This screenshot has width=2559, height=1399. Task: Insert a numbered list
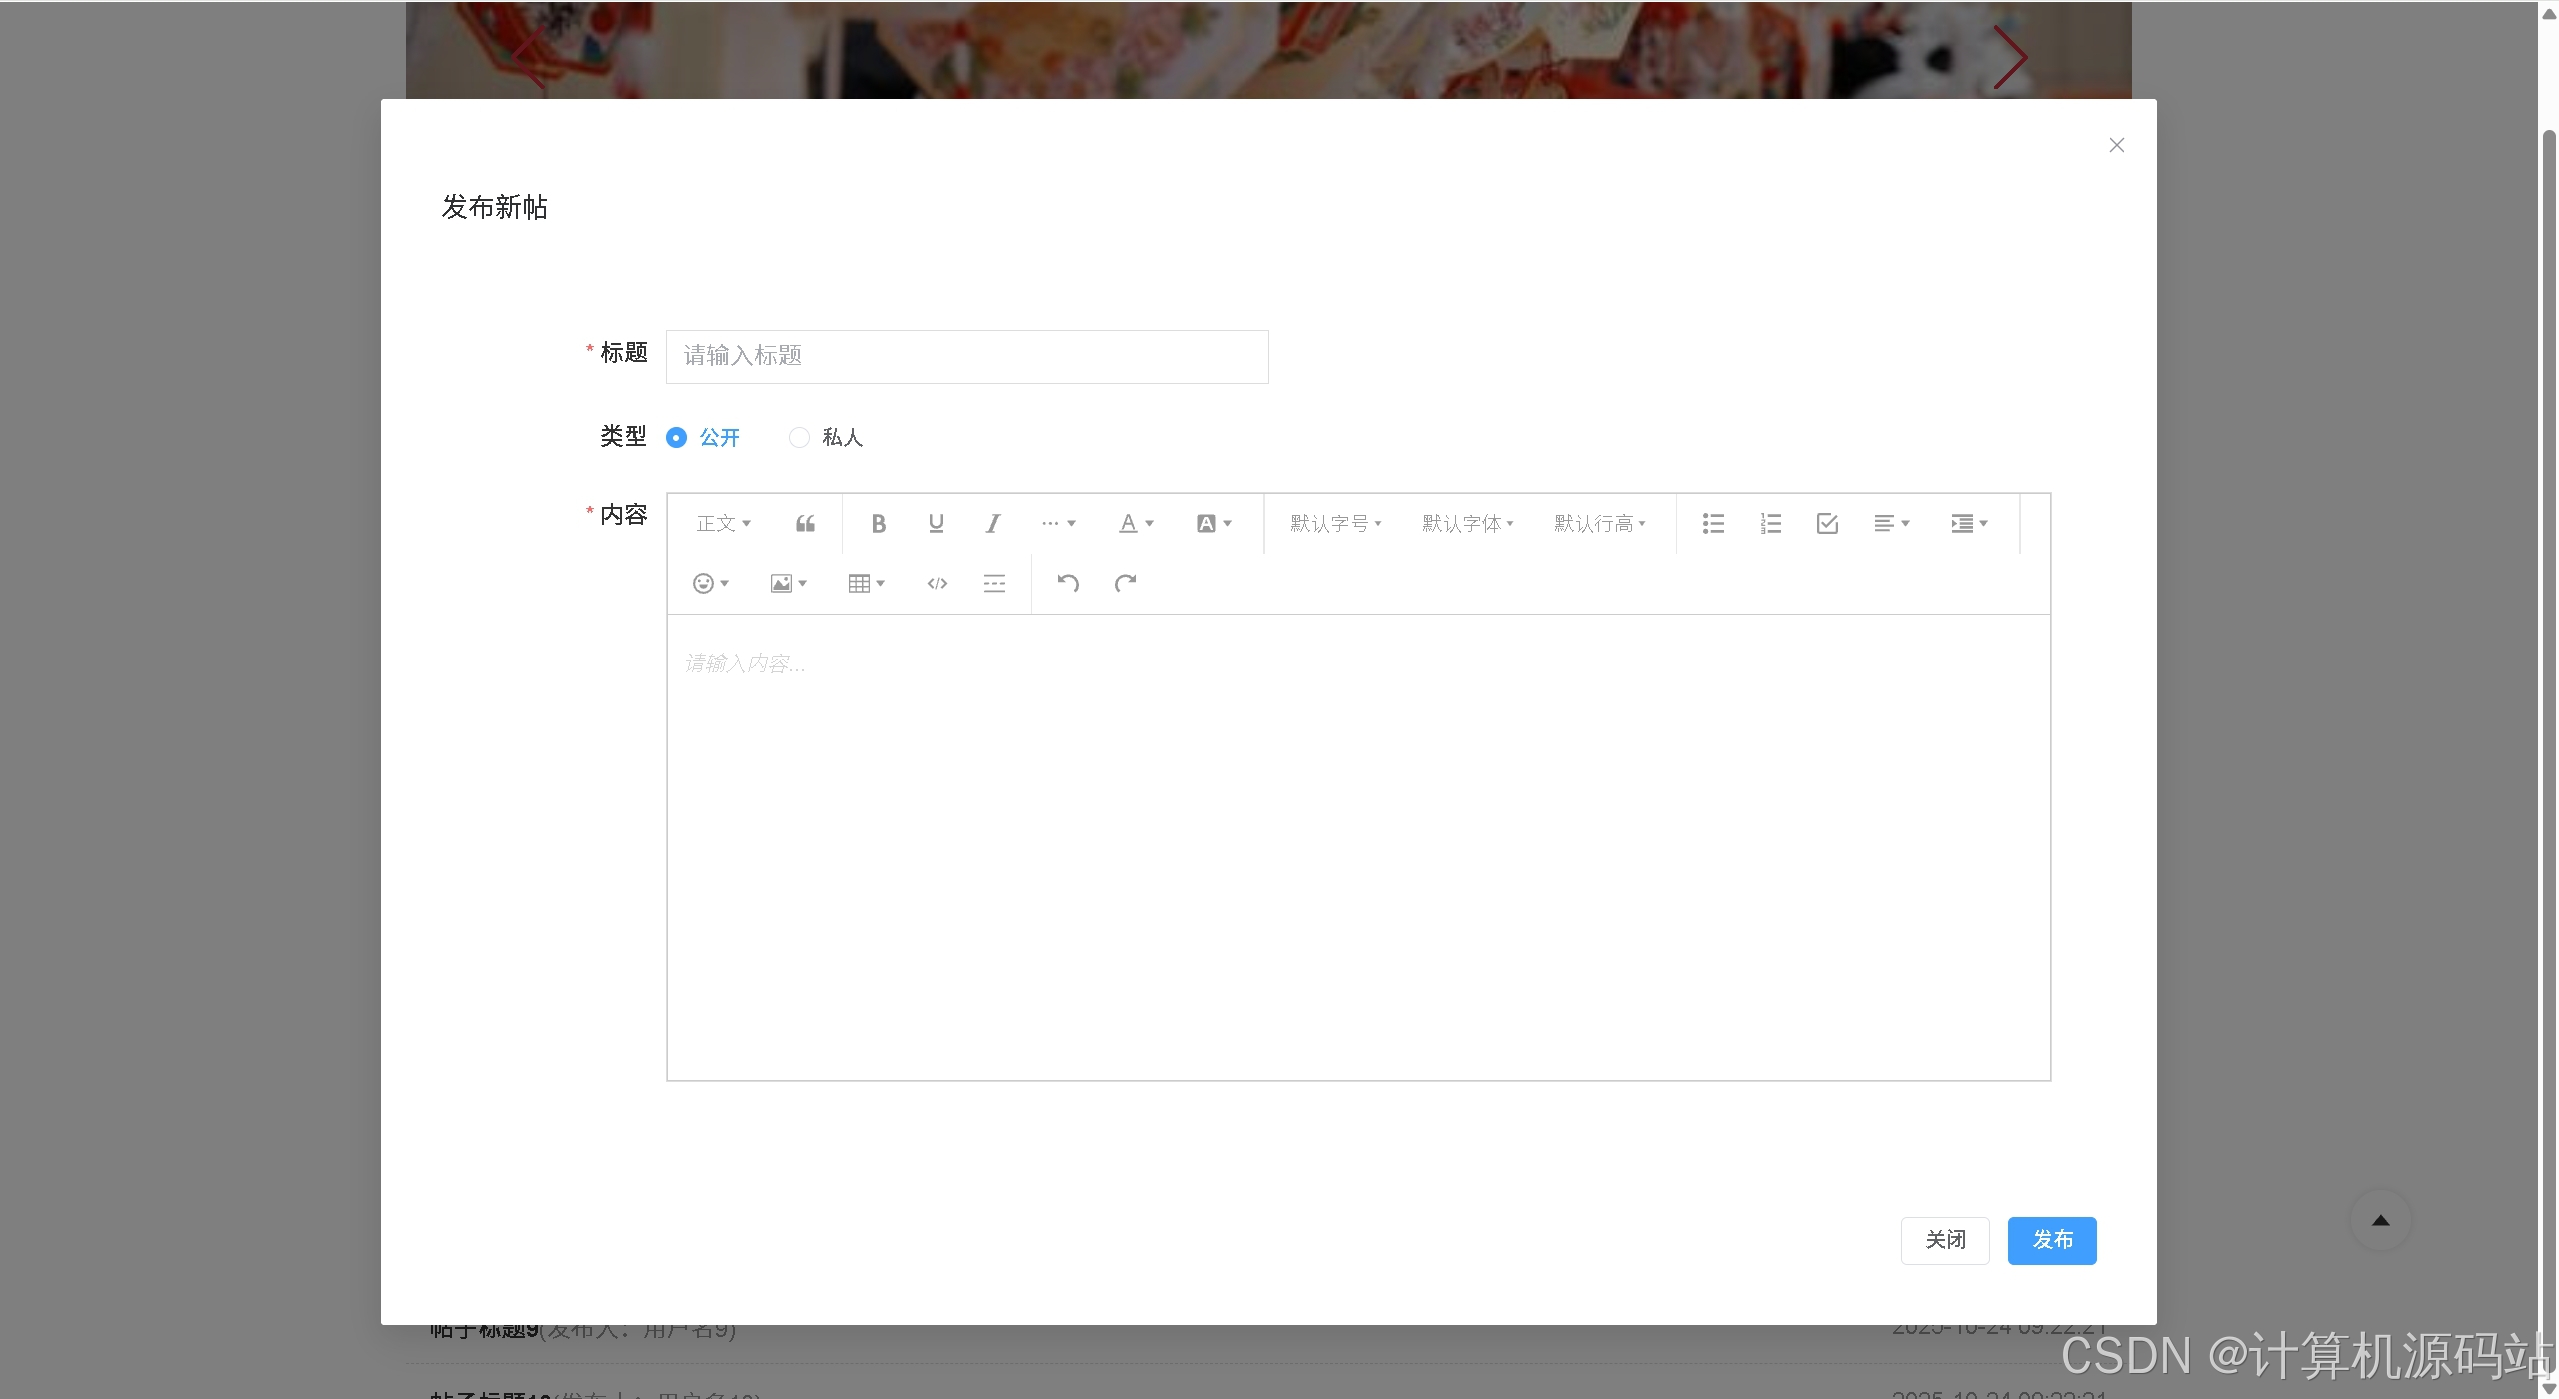click(1770, 523)
